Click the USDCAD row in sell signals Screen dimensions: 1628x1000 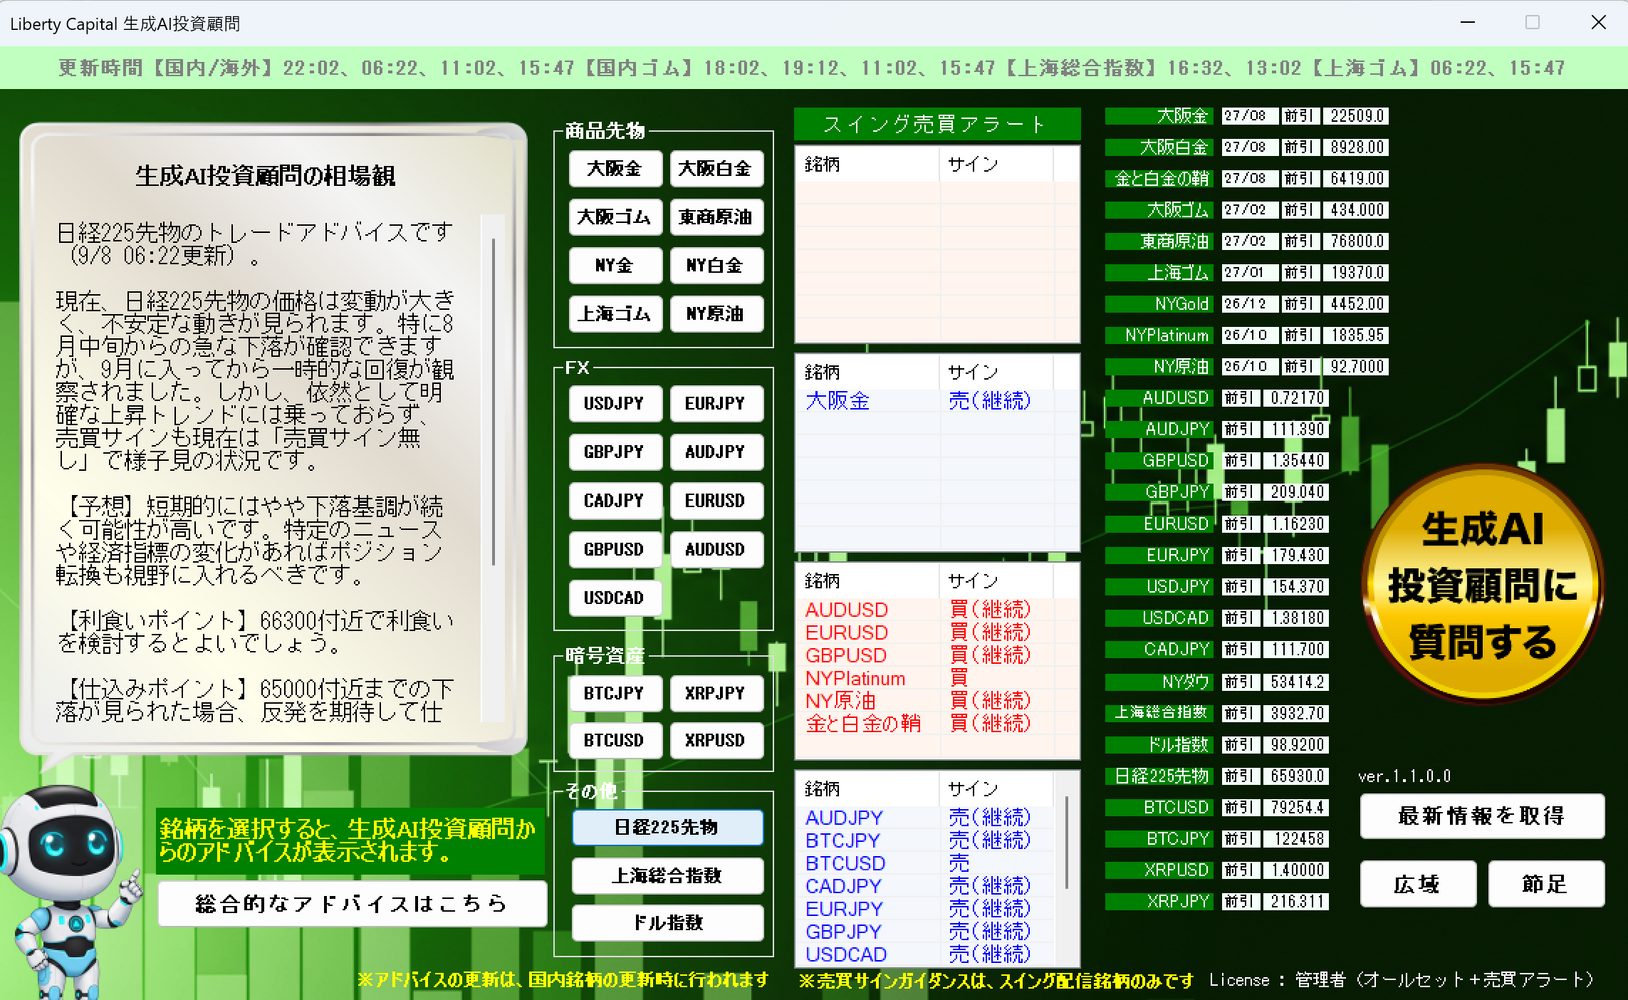click(x=927, y=955)
